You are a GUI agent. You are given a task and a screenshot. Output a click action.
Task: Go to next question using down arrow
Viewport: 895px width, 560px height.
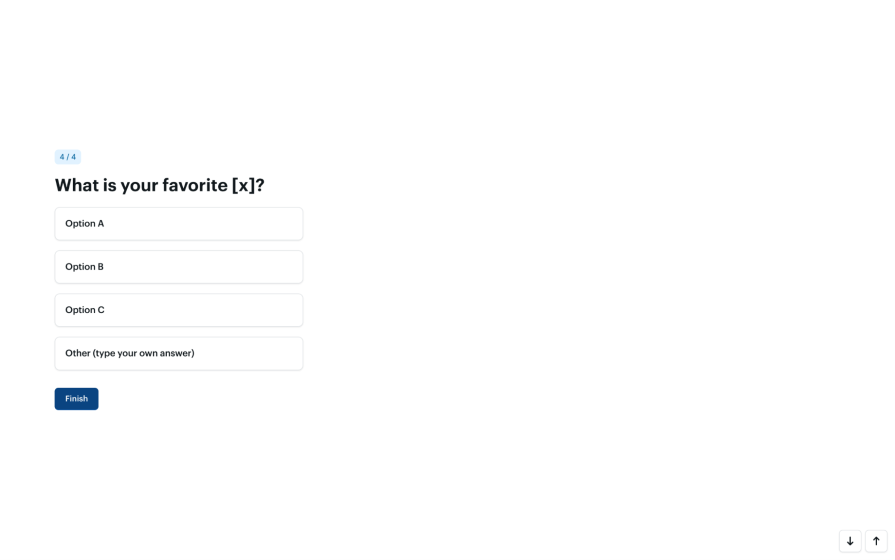point(850,541)
